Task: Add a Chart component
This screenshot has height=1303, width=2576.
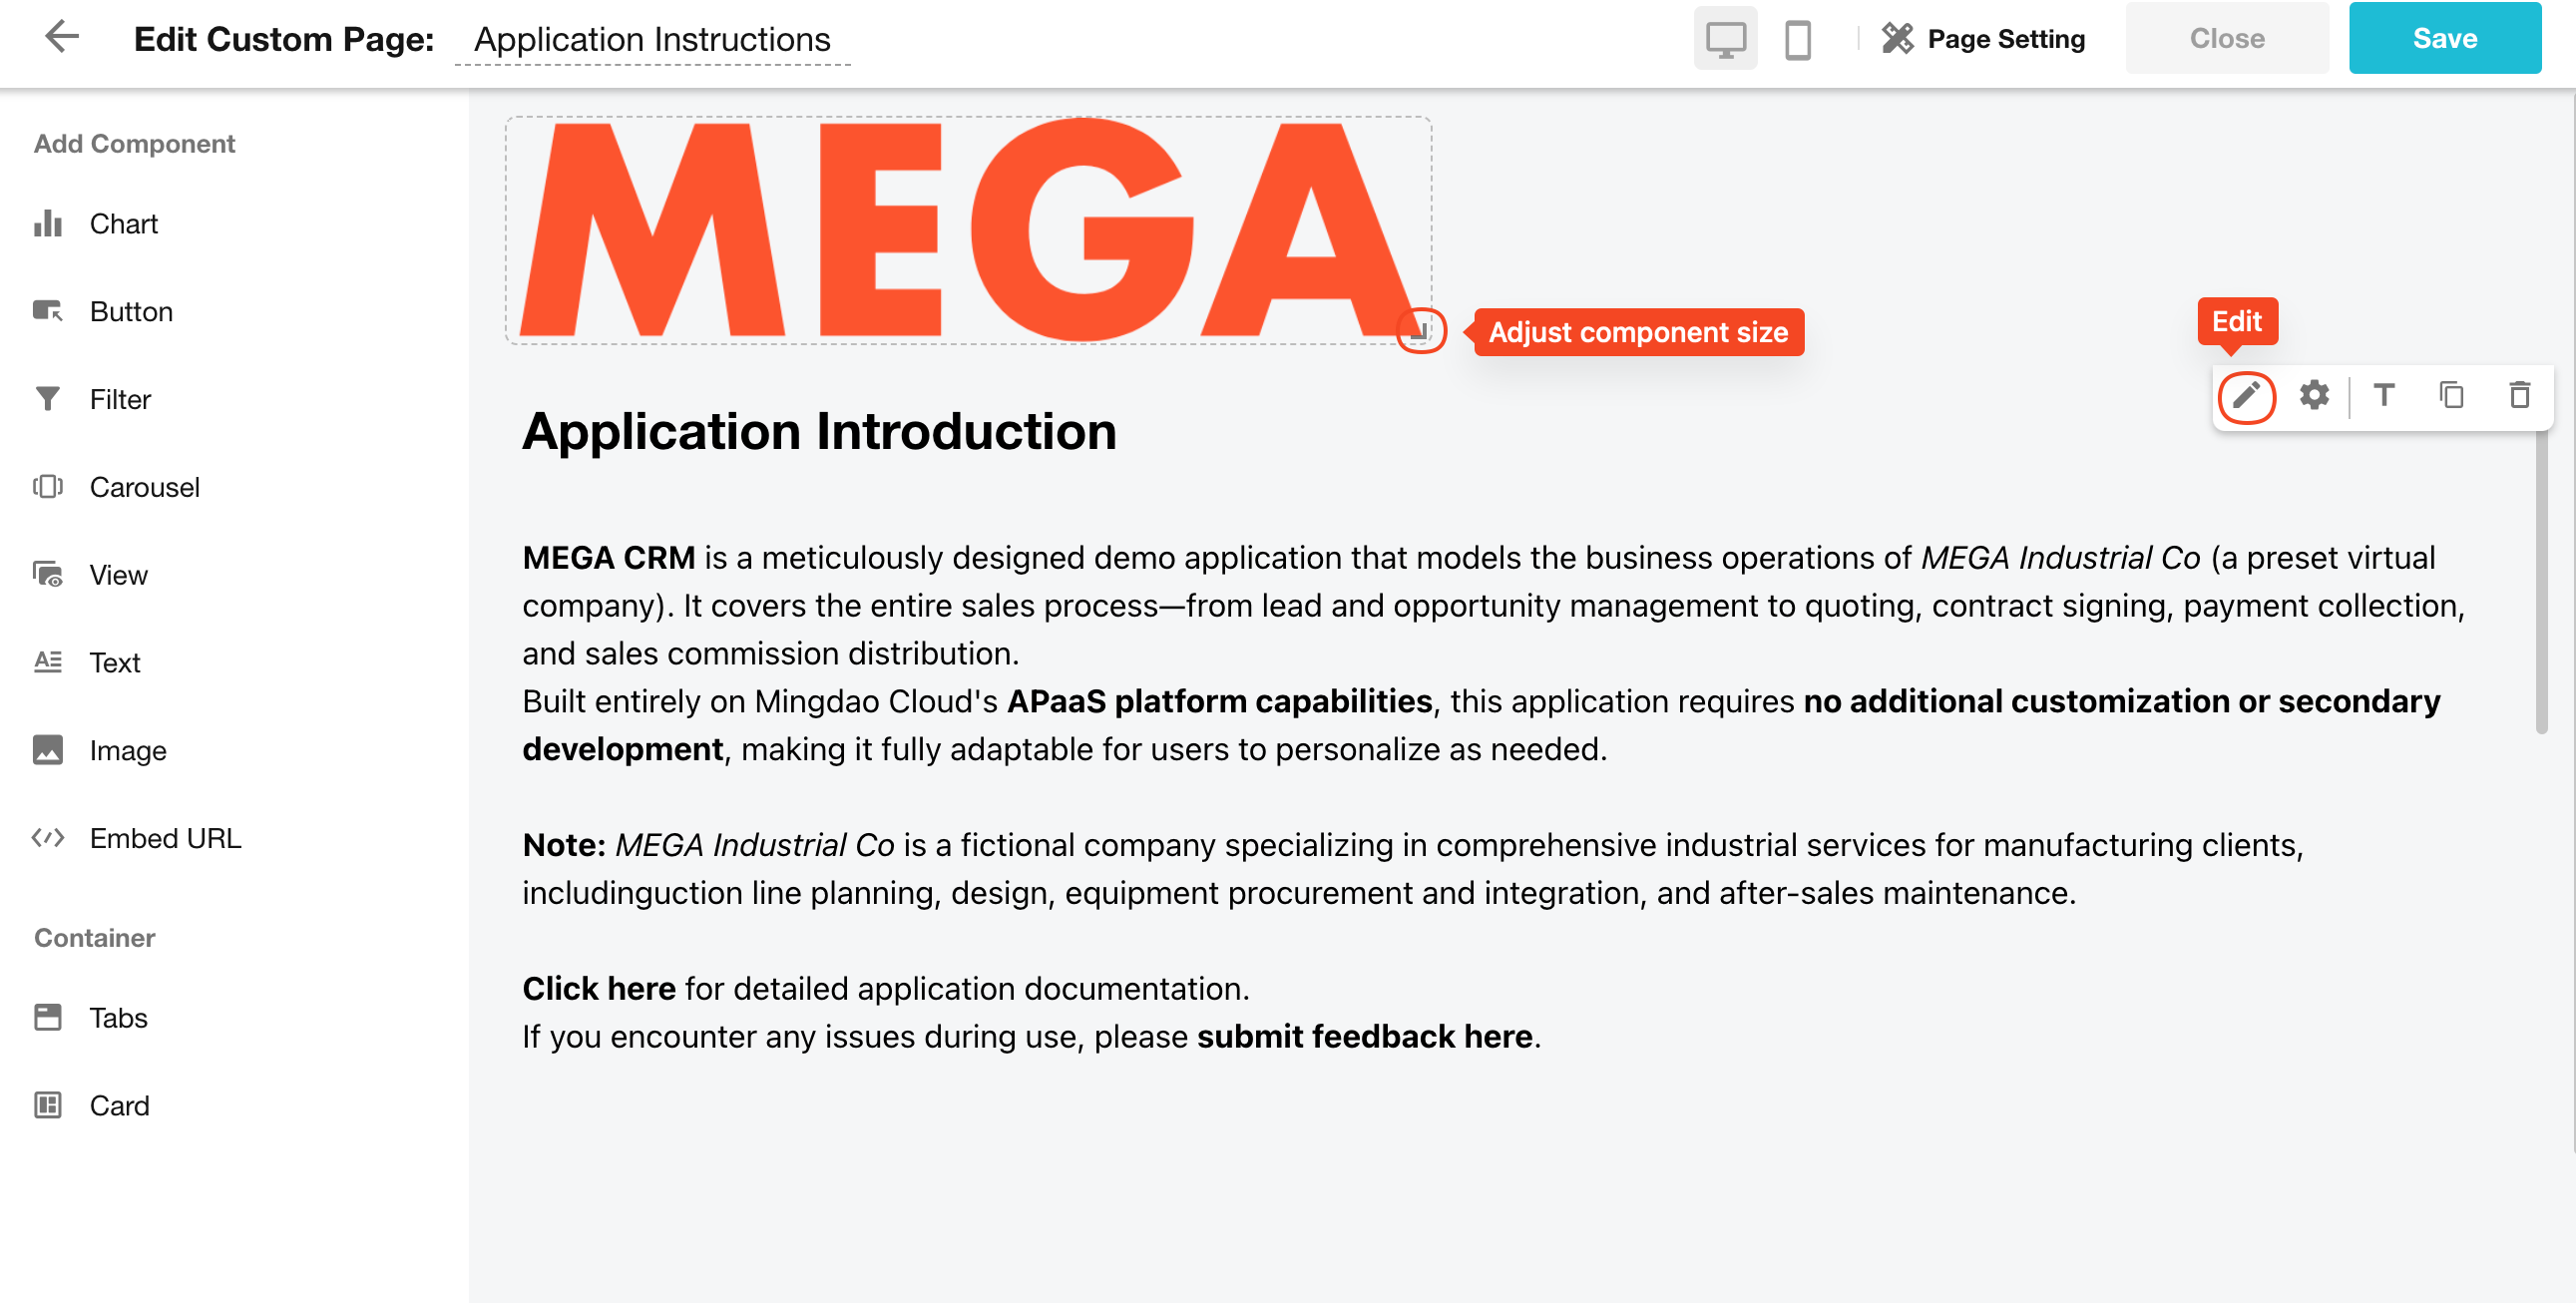Action: (123, 224)
